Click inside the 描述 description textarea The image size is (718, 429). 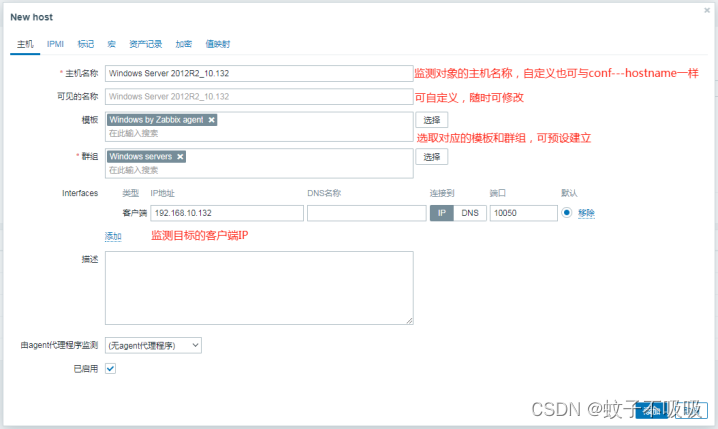click(259, 288)
